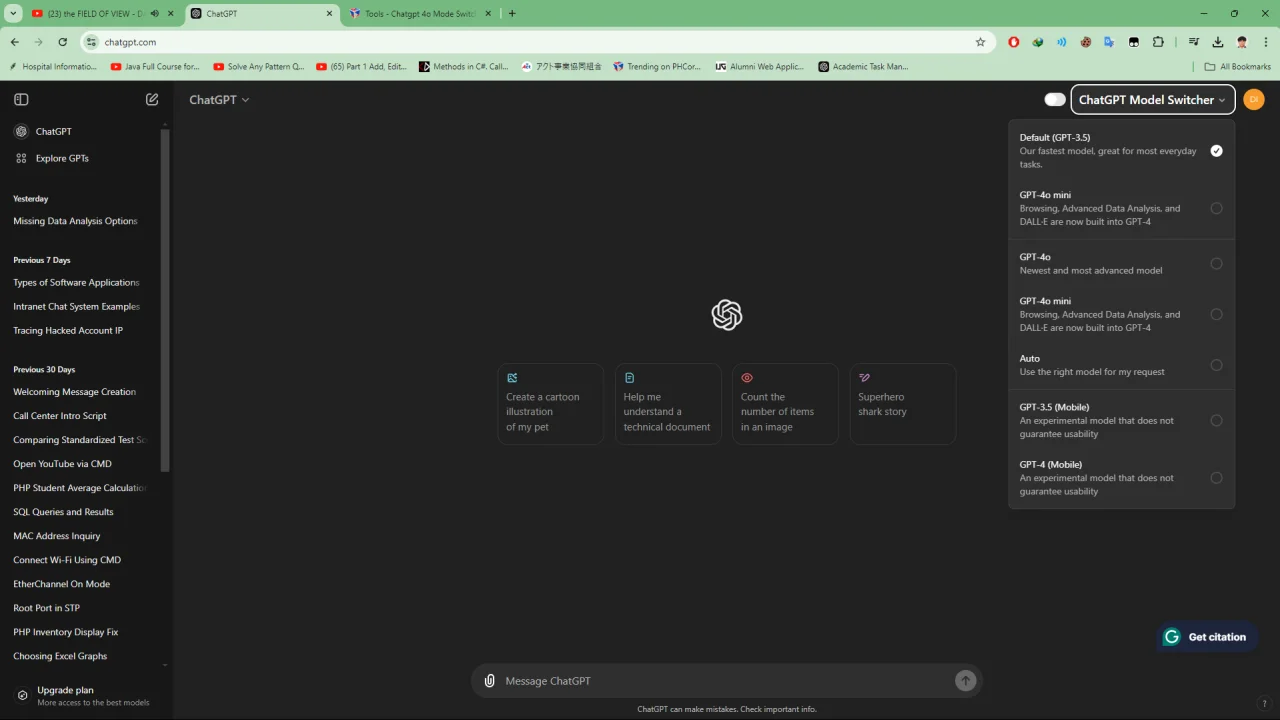Open PHP Inventory Display Fix chat
This screenshot has height=720, width=1280.
pyautogui.click(x=66, y=632)
